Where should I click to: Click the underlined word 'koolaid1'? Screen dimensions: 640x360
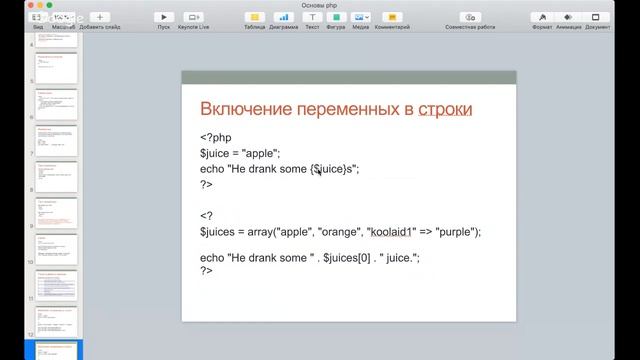click(x=391, y=232)
